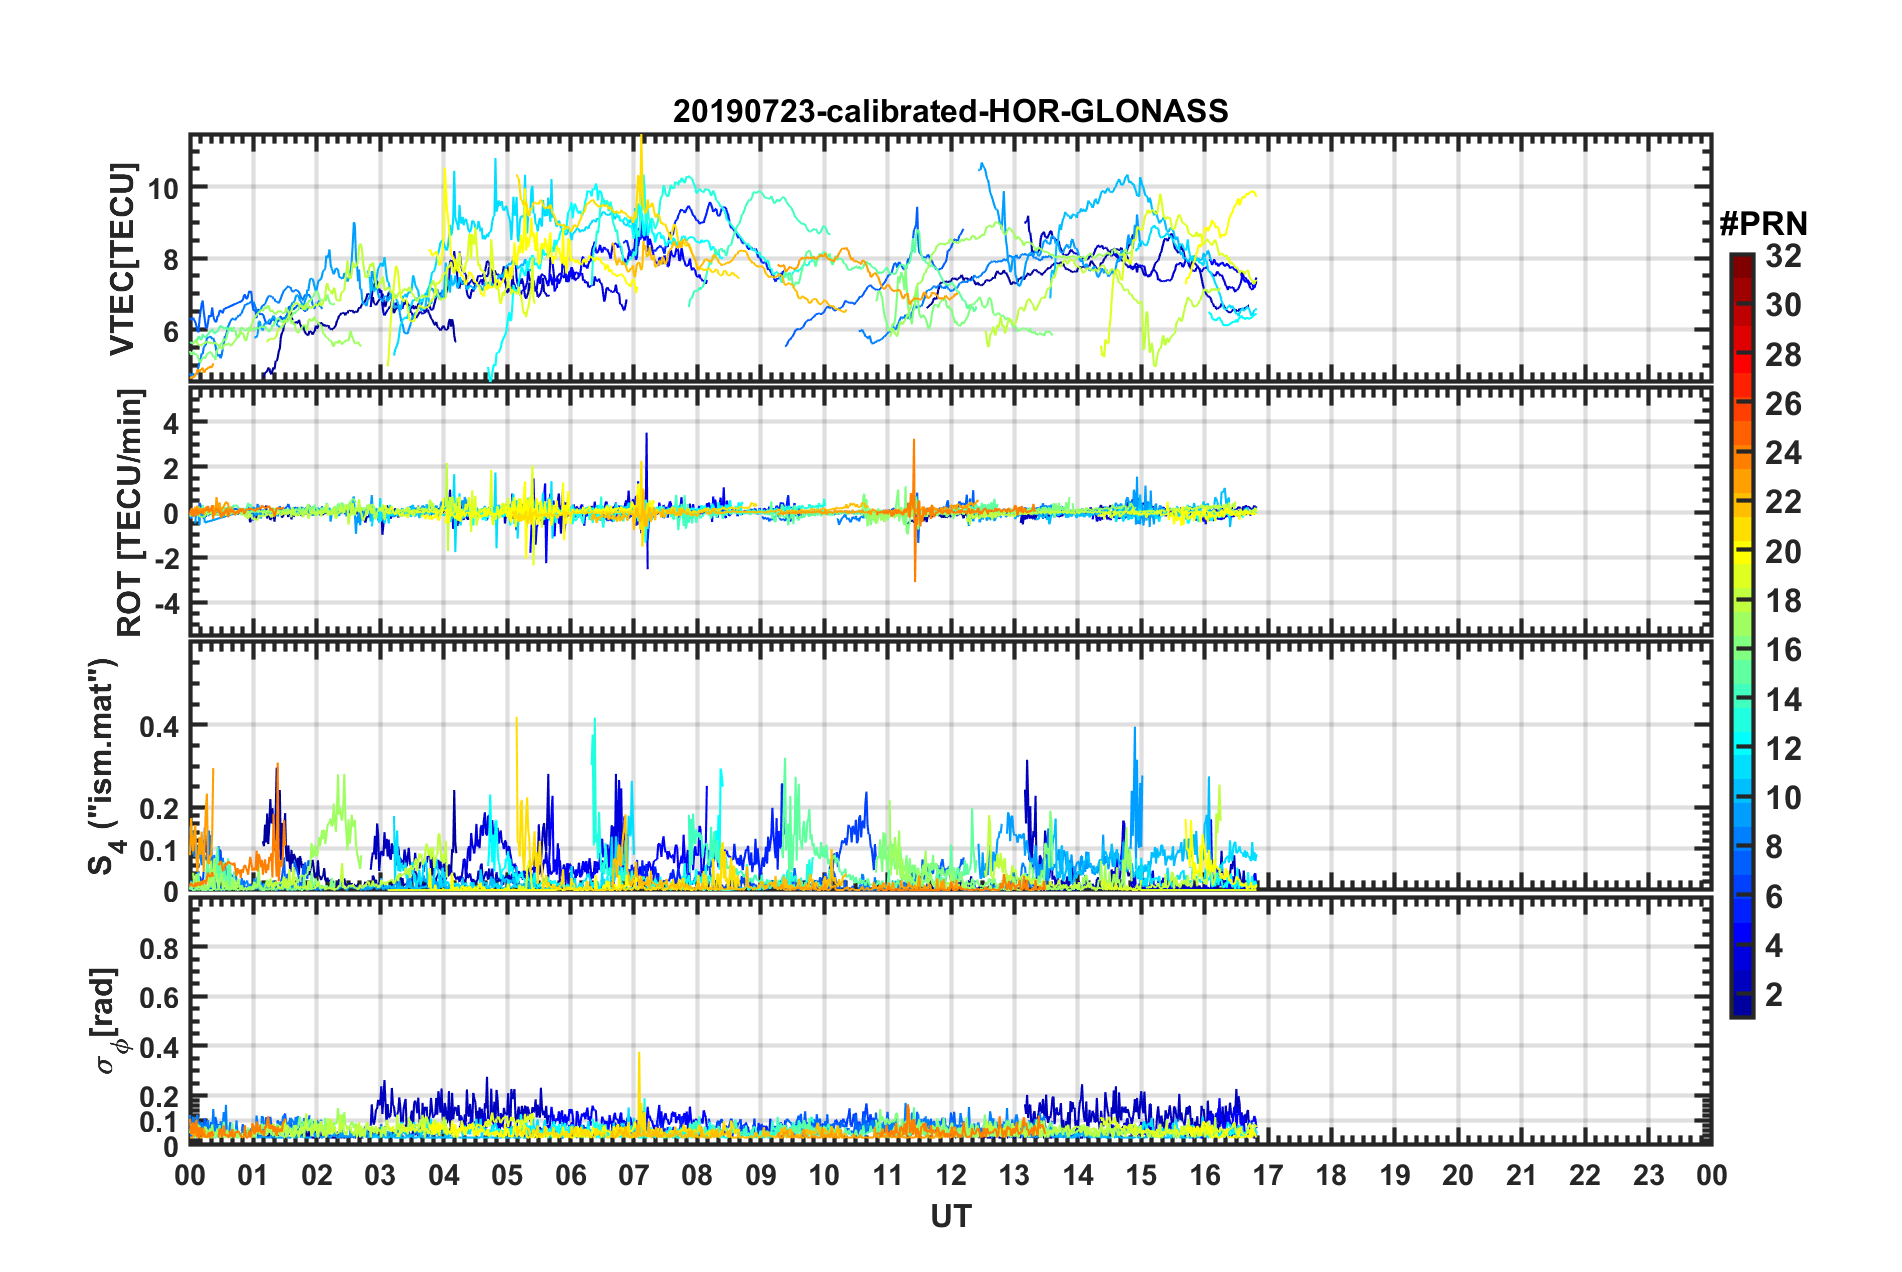
Task: Click the PRN colorbar near value 32
Action: pos(1741,259)
